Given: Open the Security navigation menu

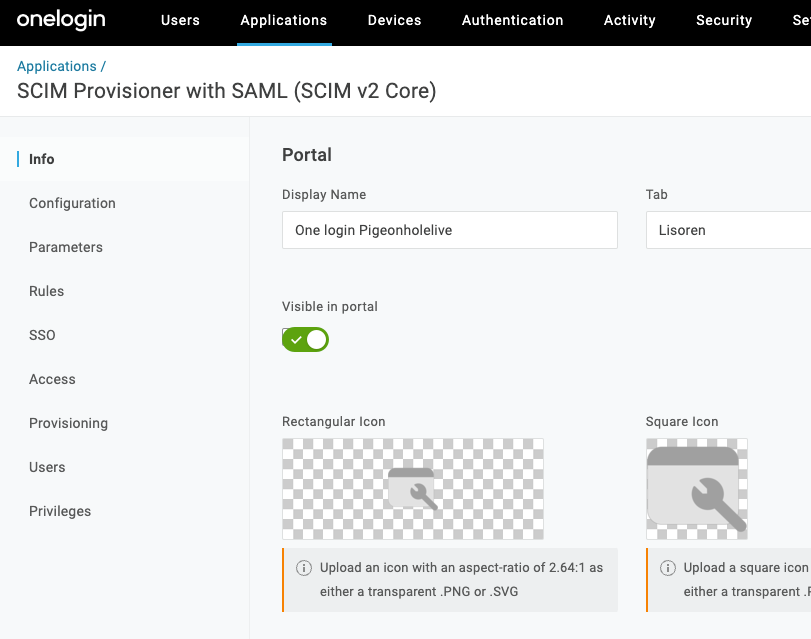Looking at the screenshot, I should (x=724, y=20).
